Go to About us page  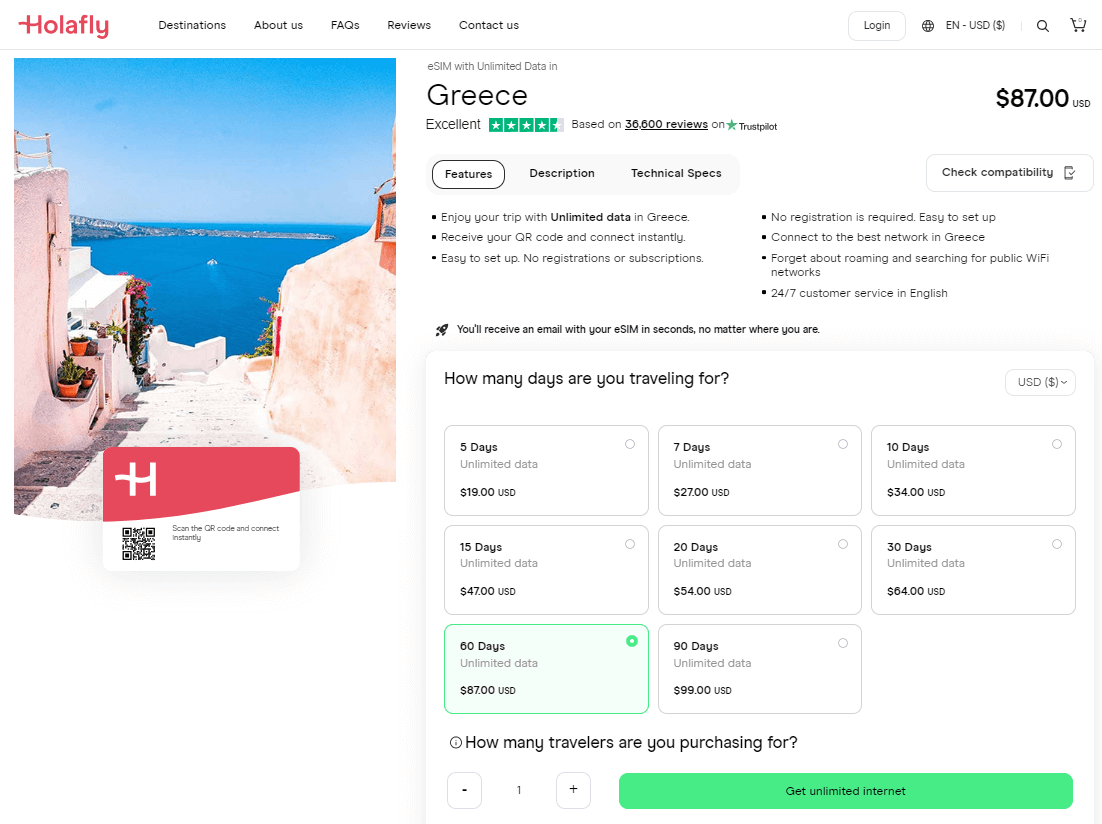(278, 25)
